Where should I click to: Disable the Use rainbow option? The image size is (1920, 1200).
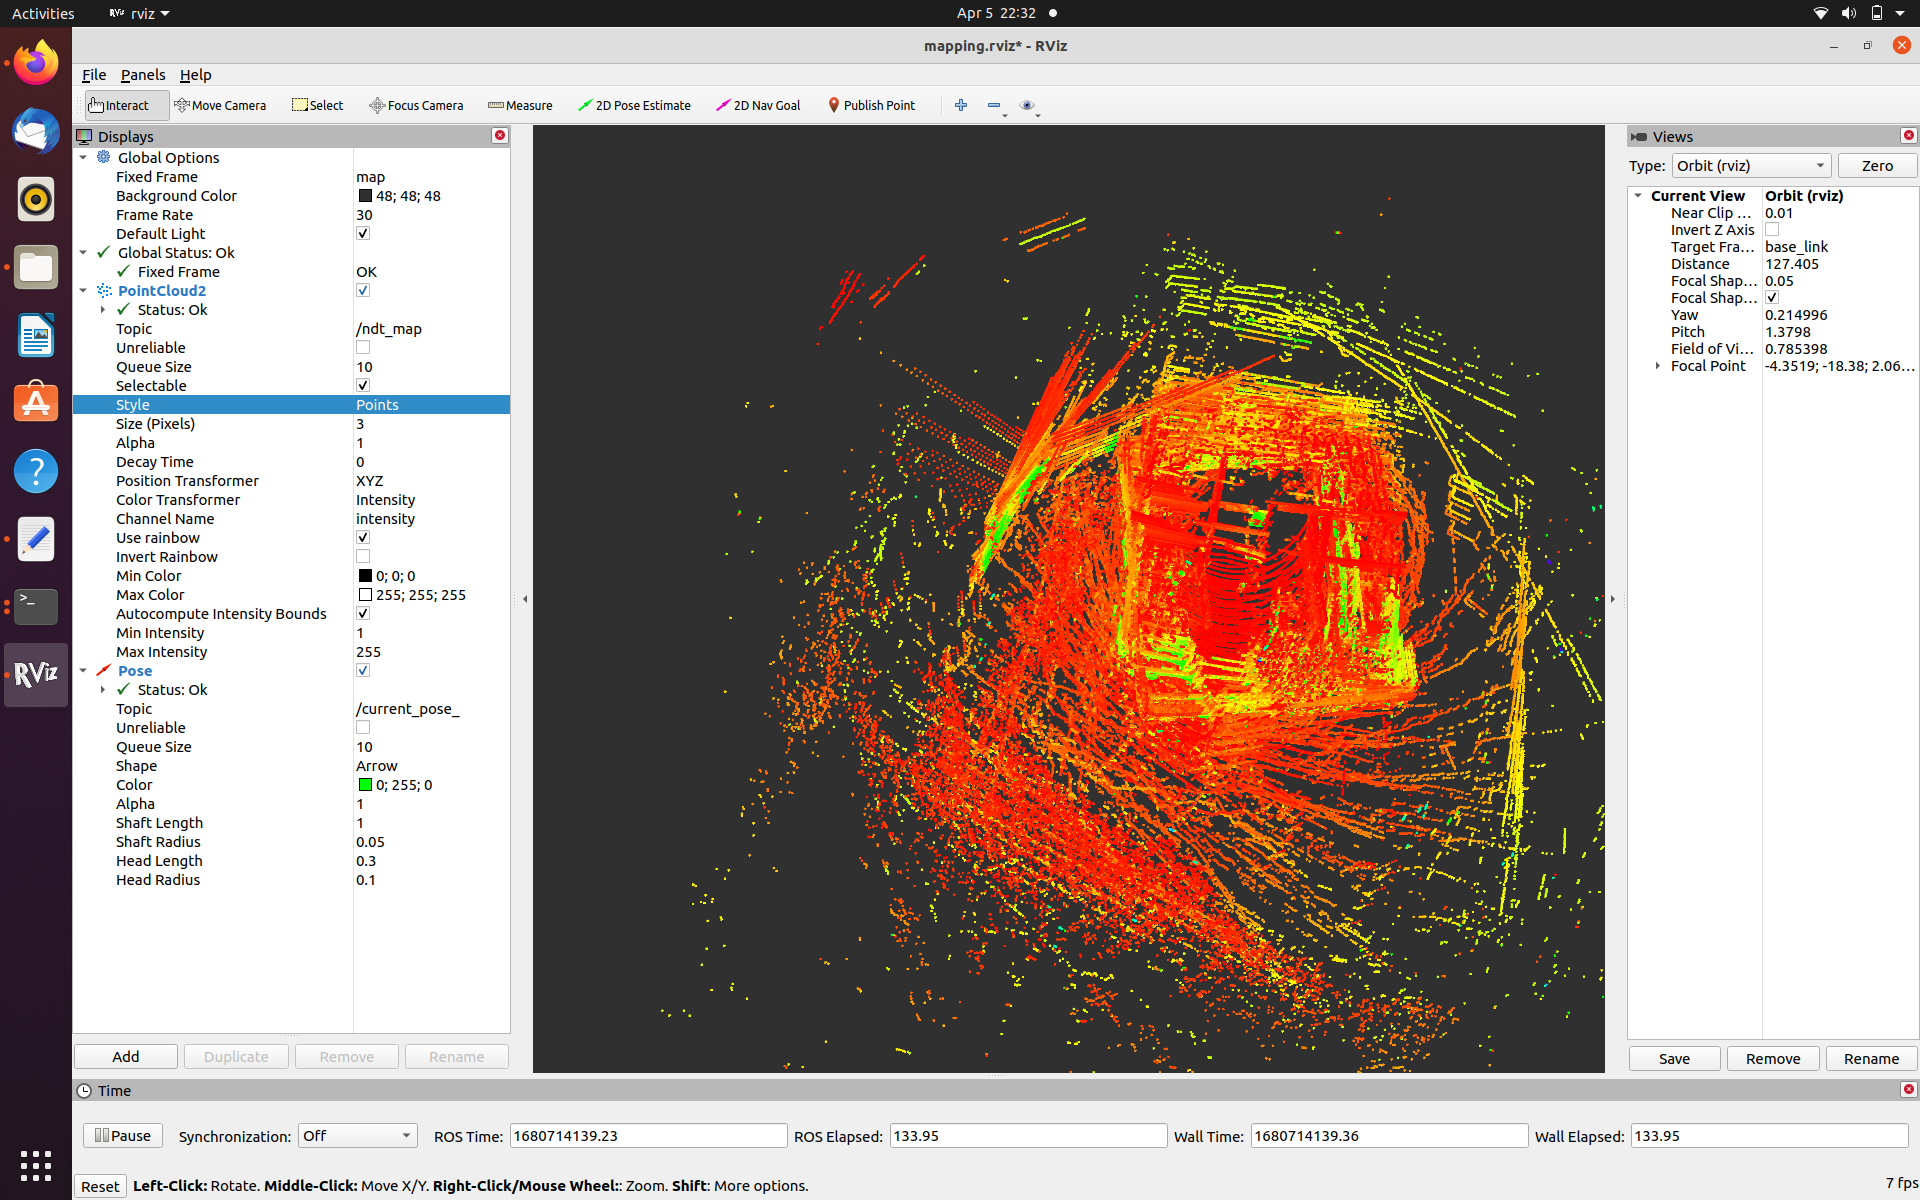tap(363, 537)
